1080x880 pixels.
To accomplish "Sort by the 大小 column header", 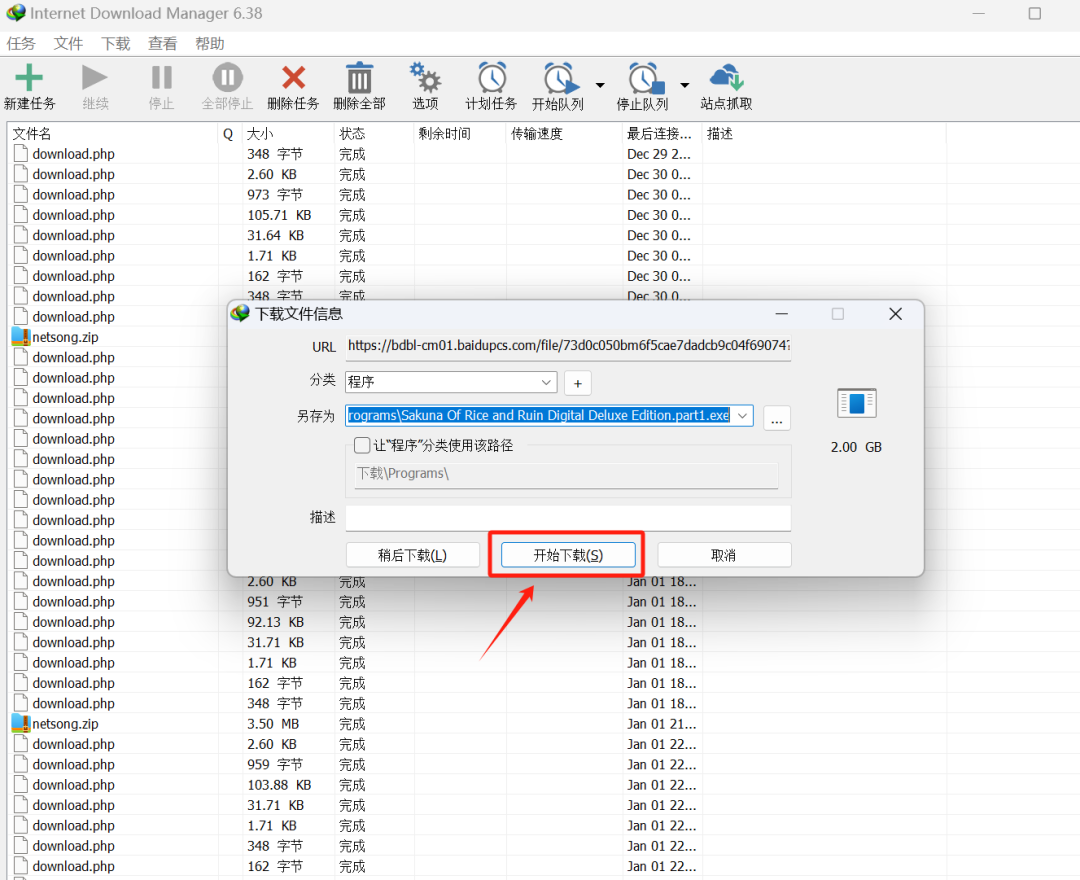I will pos(289,134).
